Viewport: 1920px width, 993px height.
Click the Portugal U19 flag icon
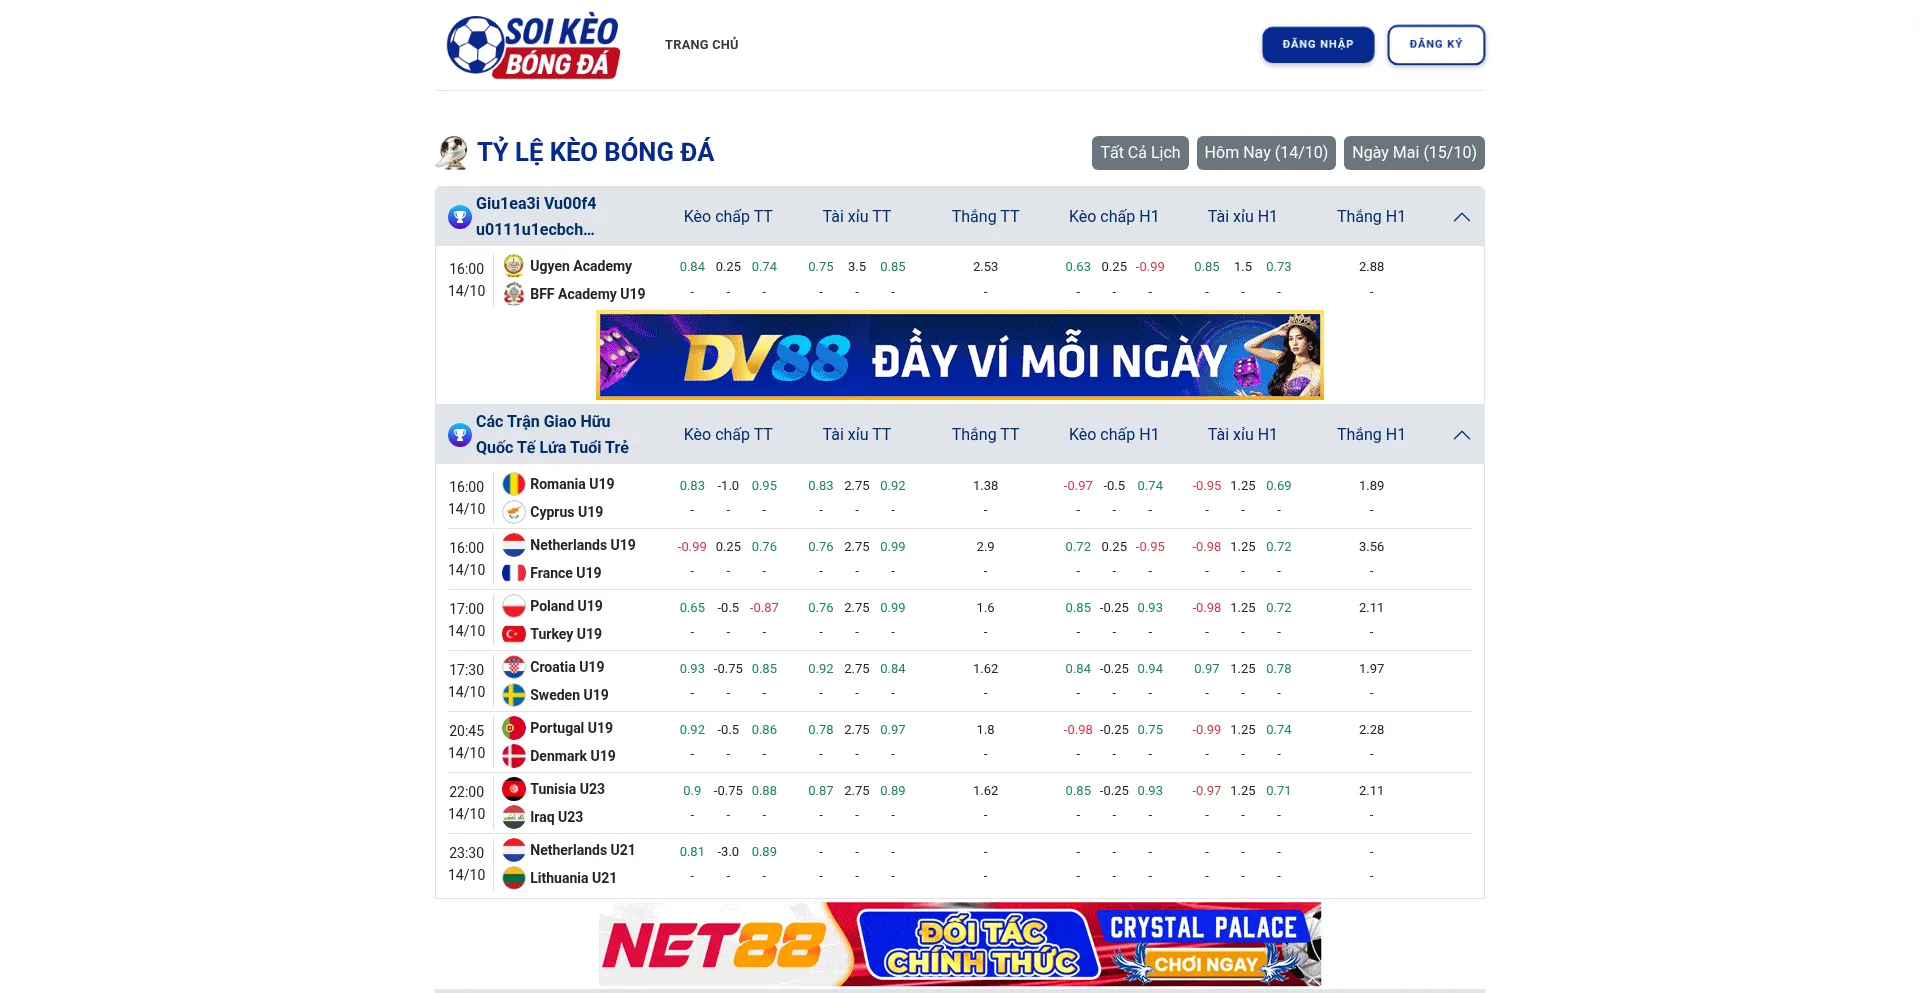coord(514,728)
